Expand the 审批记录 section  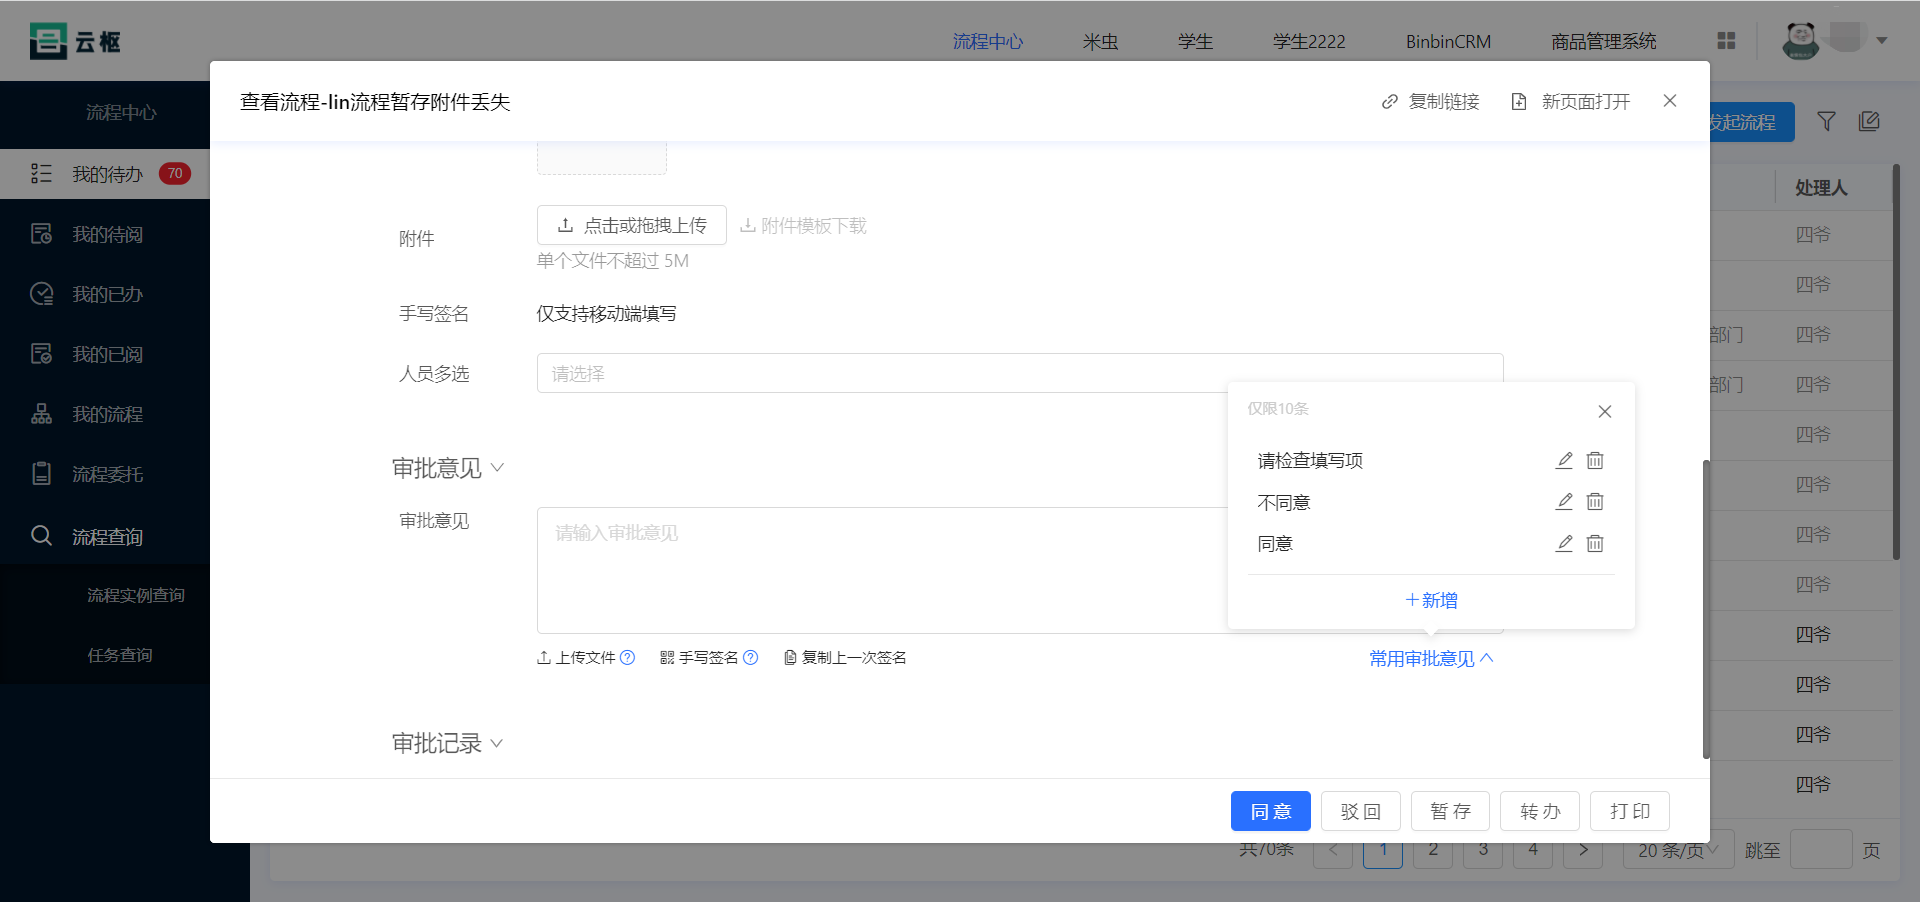coord(447,743)
